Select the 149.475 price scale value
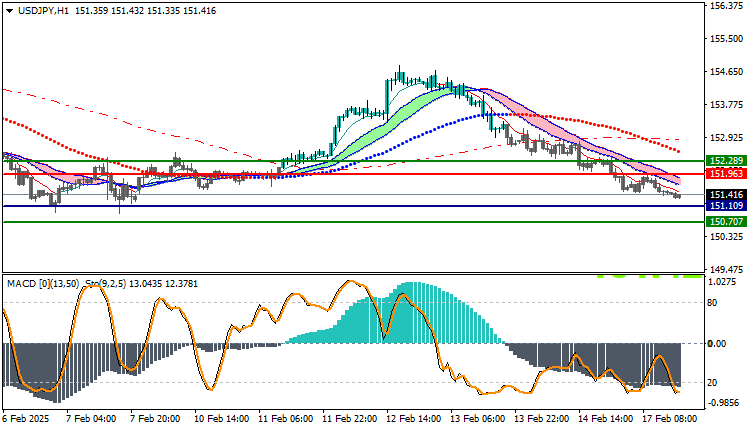 pyautogui.click(x=727, y=269)
